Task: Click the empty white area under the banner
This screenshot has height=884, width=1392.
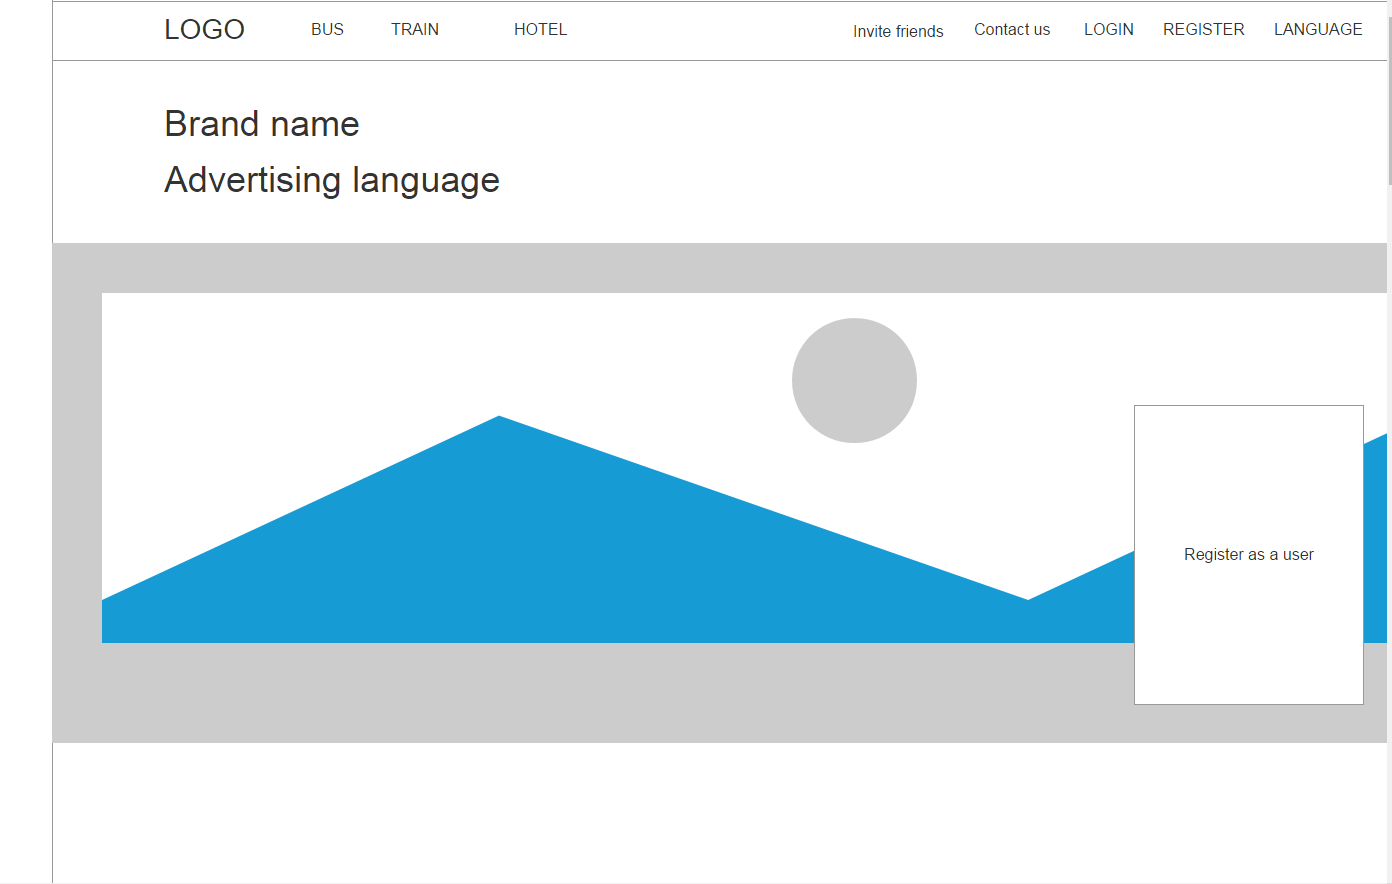Action: pyautogui.click(x=700, y=810)
